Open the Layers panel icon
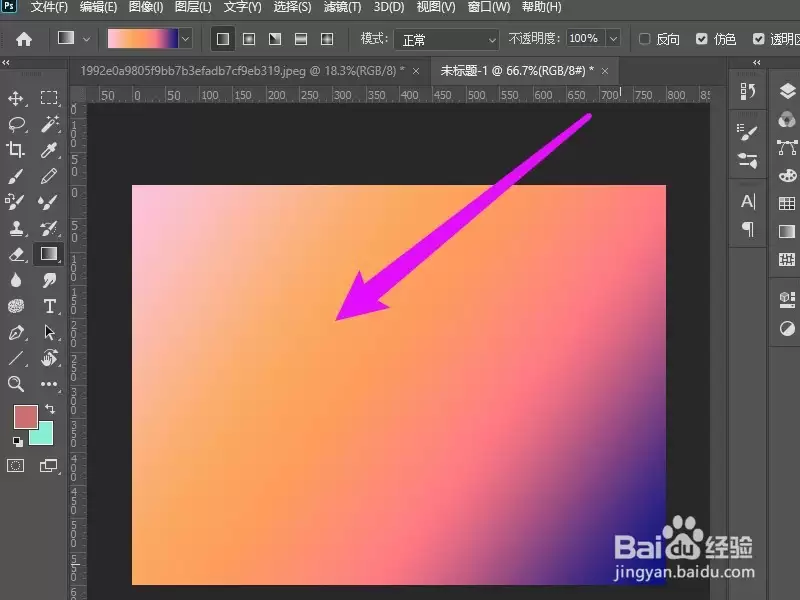Screen dimensions: 800x600 [x=787, y=91]
